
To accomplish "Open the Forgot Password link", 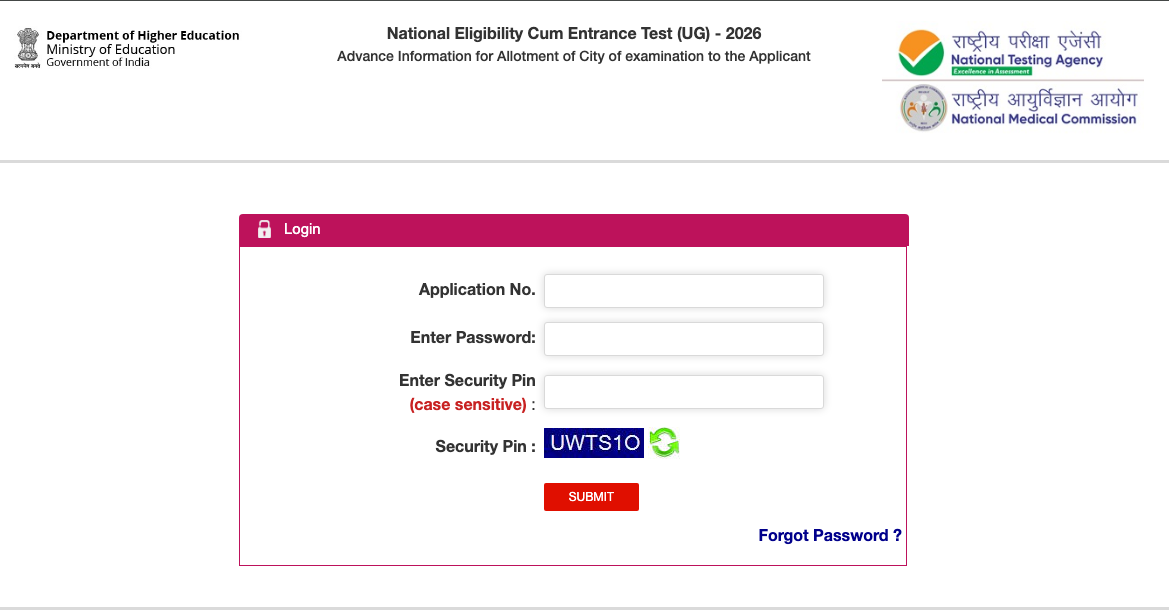I will [x=829, y=535].
